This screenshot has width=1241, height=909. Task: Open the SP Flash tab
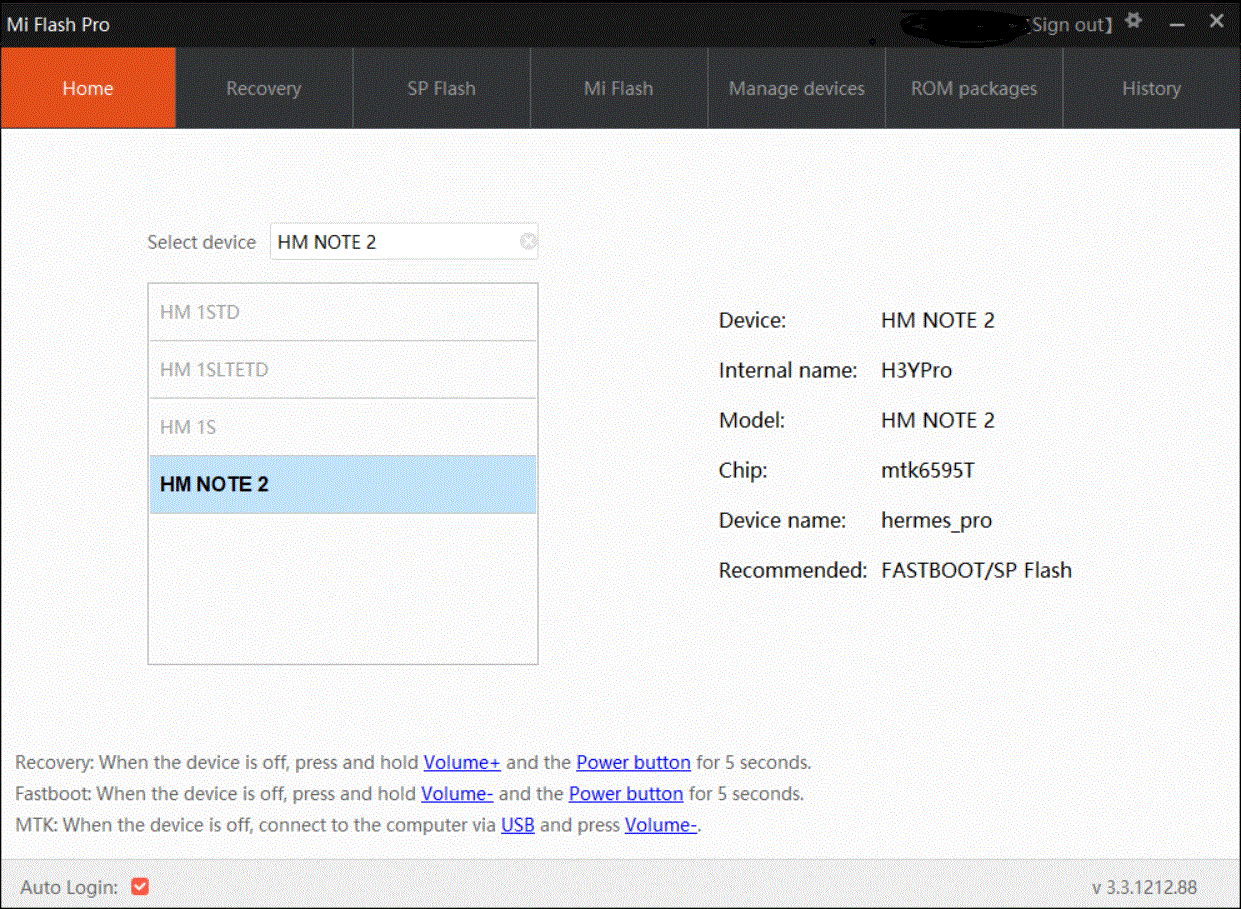point(441,88)
